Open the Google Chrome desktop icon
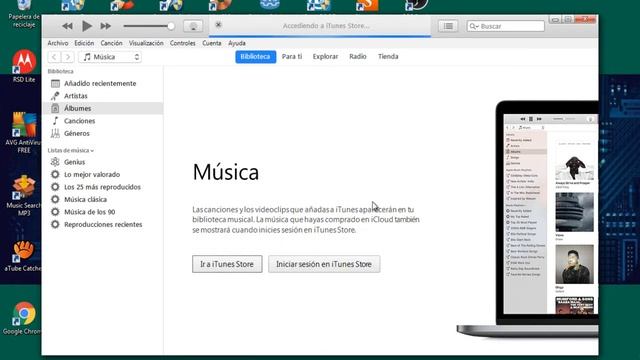The image size is (640, 360). tap(23, 318)
